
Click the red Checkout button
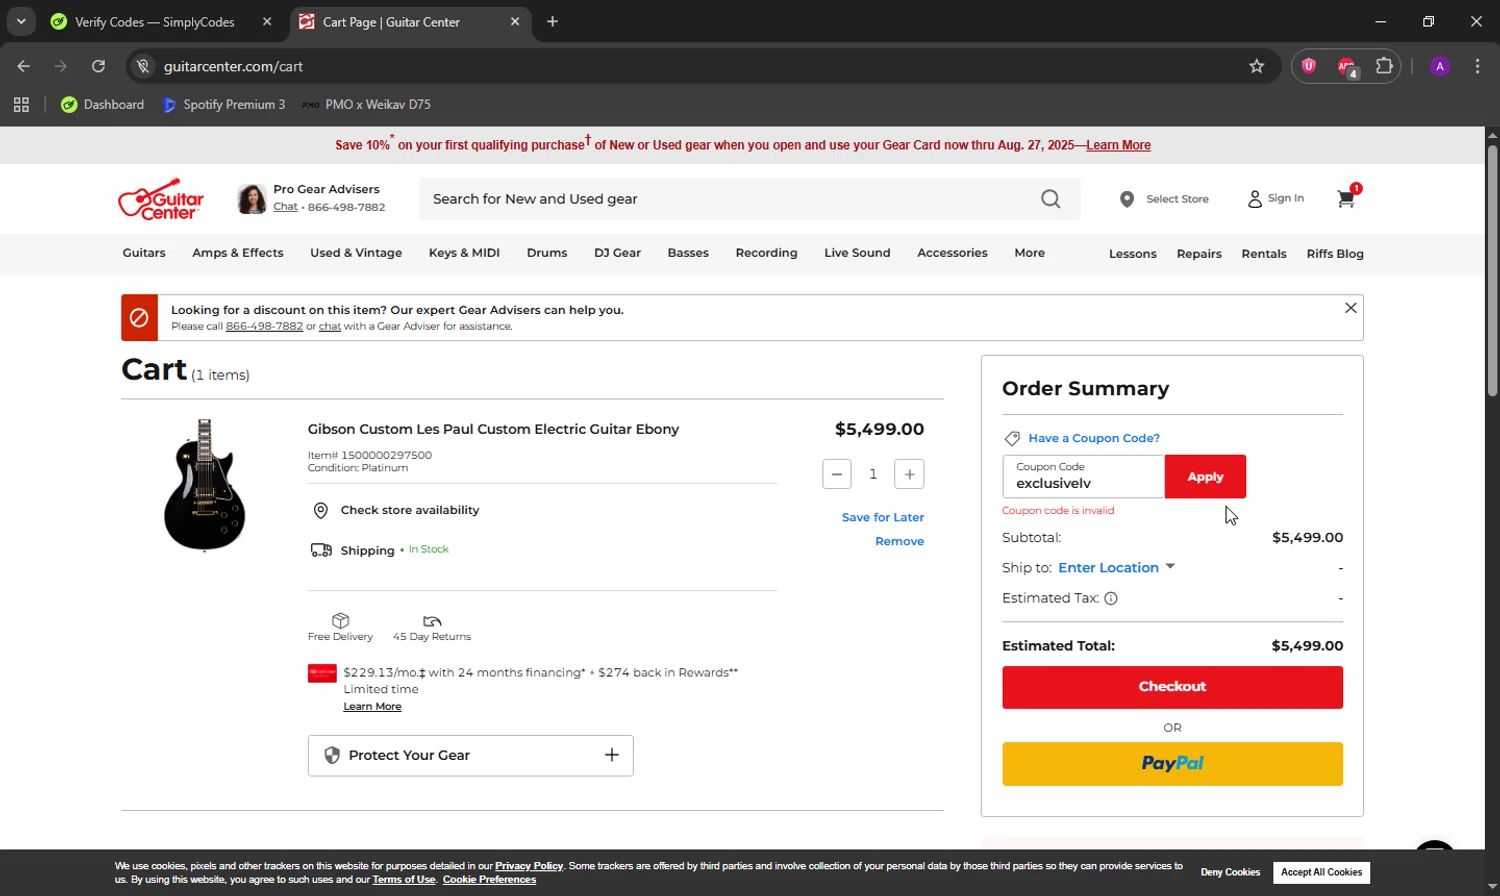click(1172, 687)
